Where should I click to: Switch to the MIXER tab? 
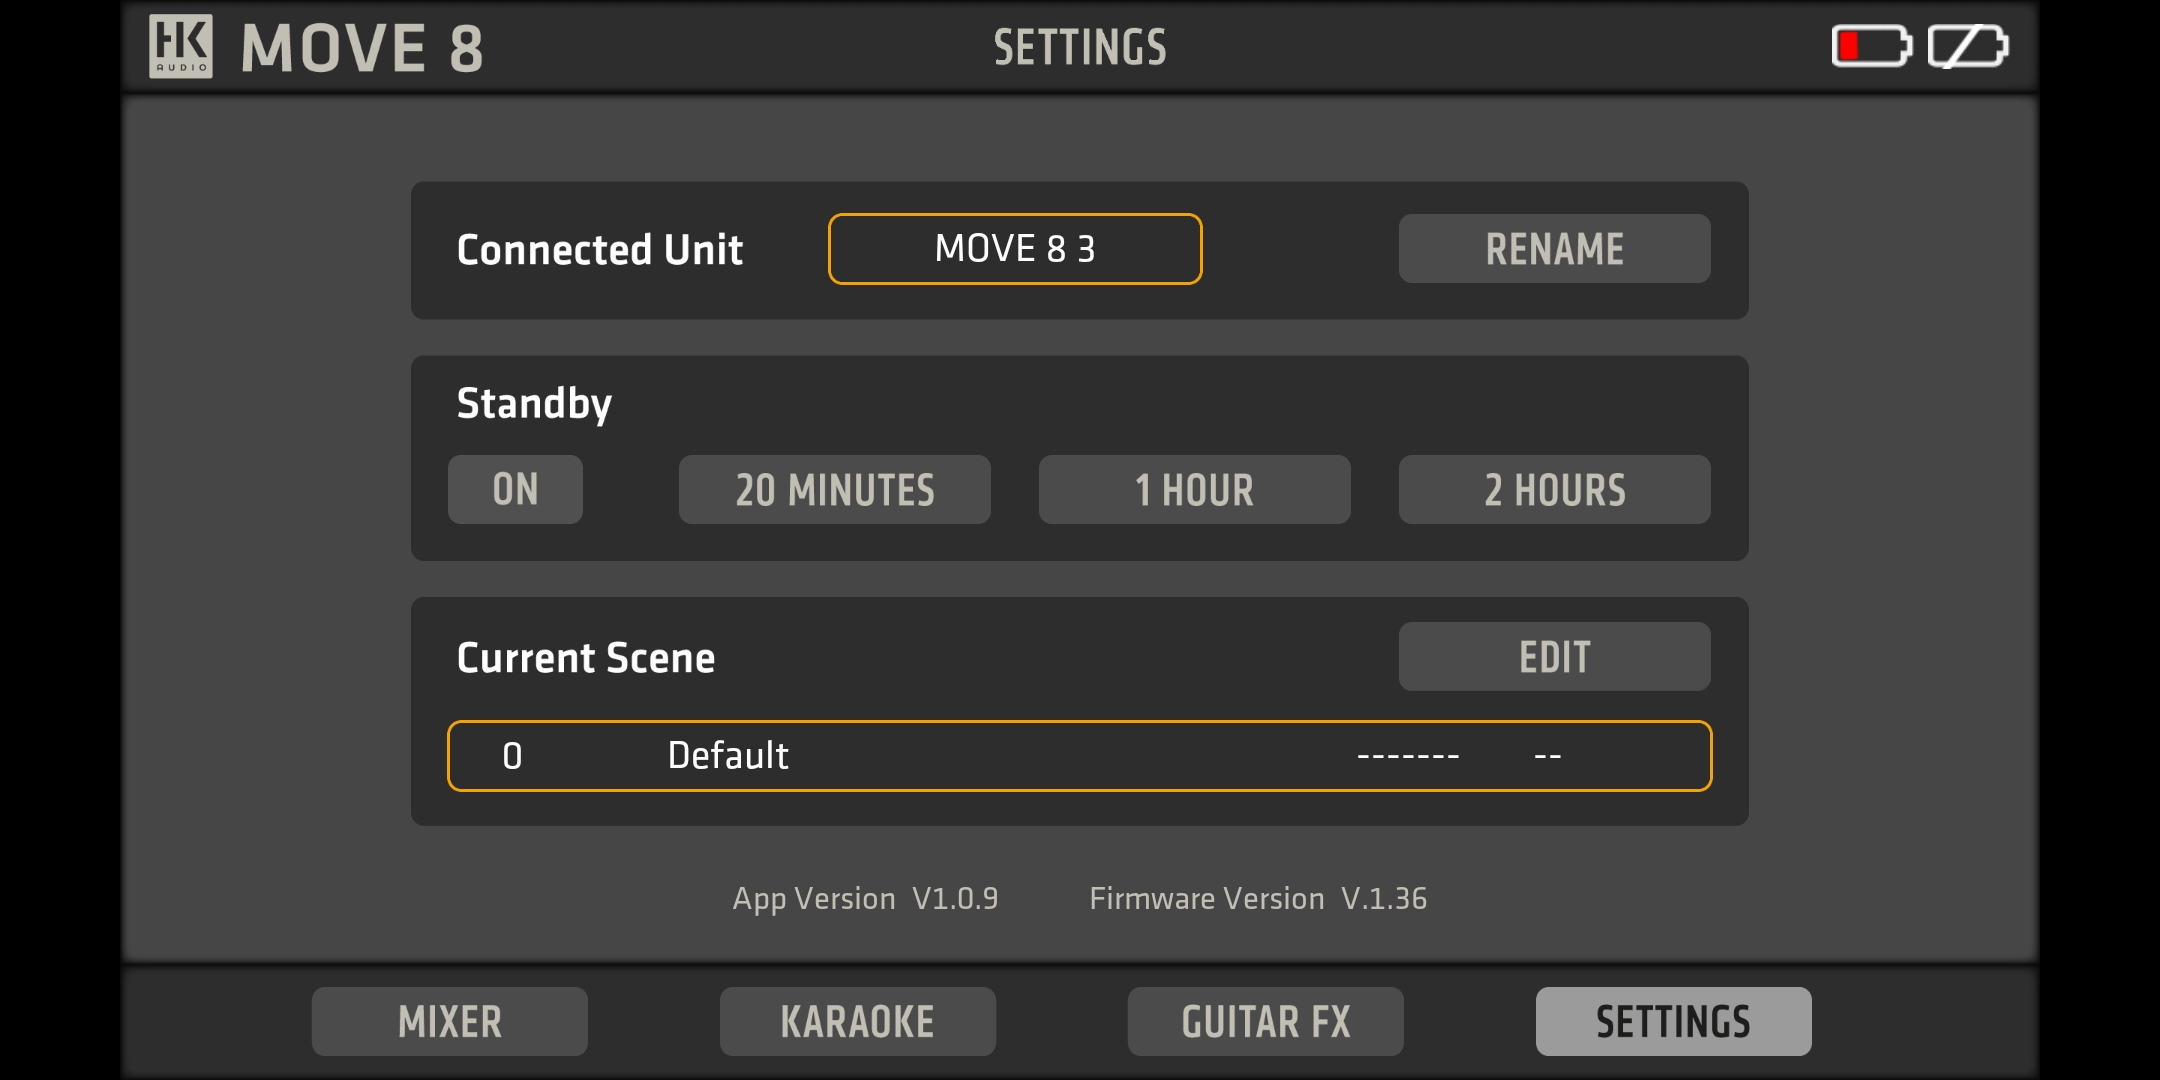pos(450,1021)
